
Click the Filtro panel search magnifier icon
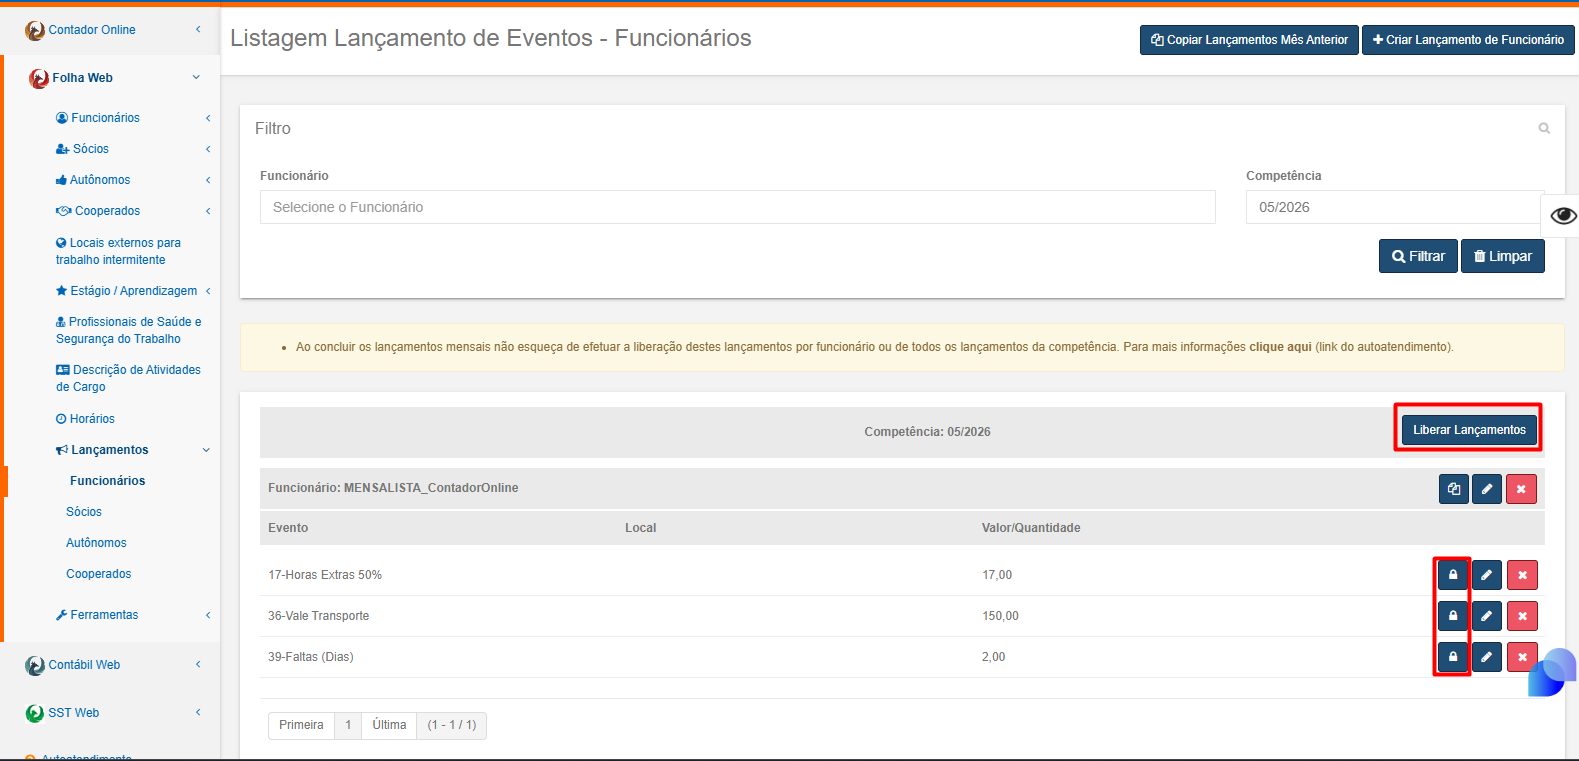pyautogui.click(x=1544, y=128)
